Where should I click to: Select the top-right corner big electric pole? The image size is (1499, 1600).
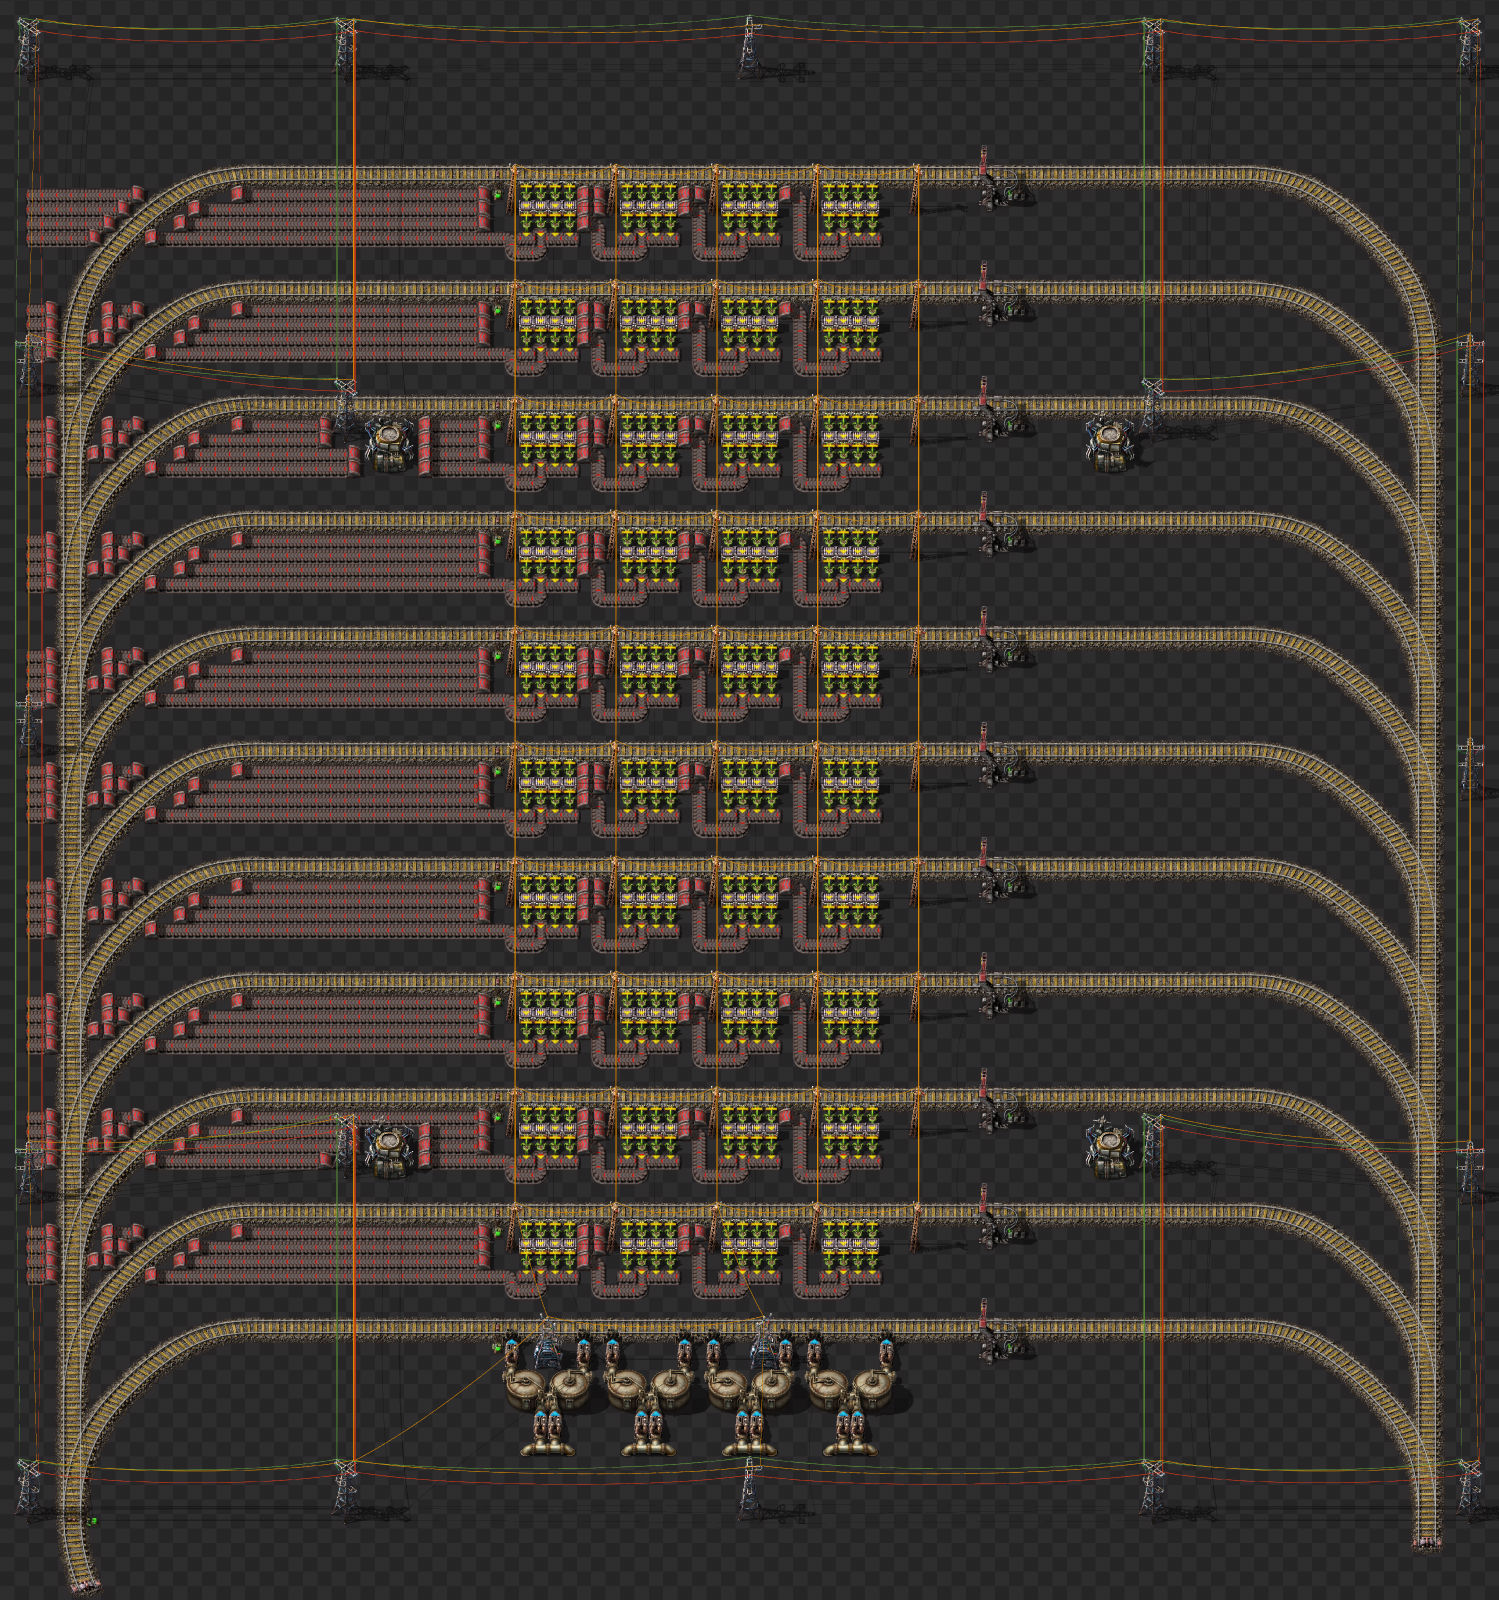point(1469,45)
